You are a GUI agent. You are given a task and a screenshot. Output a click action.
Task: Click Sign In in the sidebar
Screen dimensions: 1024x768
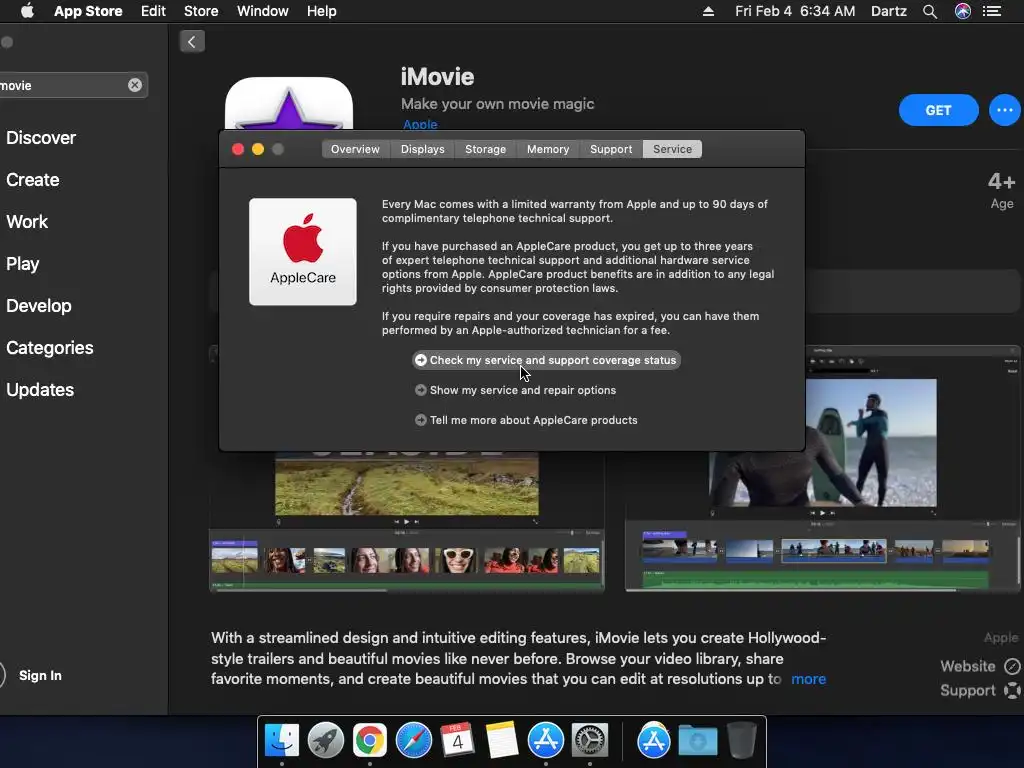pos(40,675)
